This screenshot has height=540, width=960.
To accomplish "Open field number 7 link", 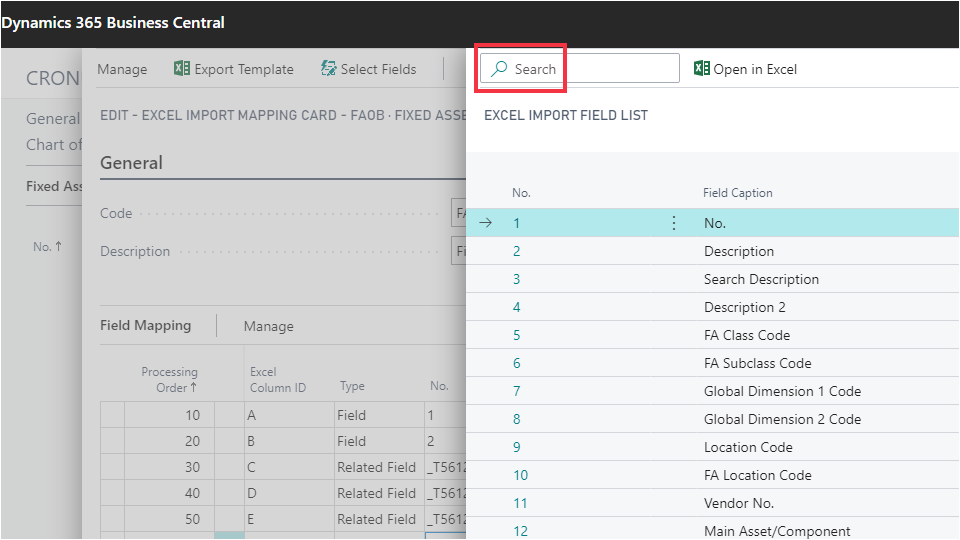I will (x=517, y=391).
